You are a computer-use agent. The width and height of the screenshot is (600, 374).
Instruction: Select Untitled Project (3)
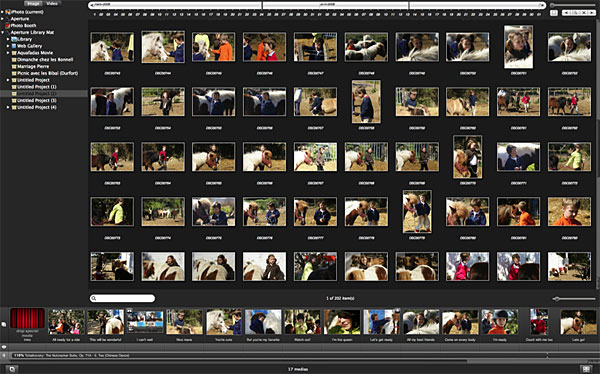coord(37,101)
